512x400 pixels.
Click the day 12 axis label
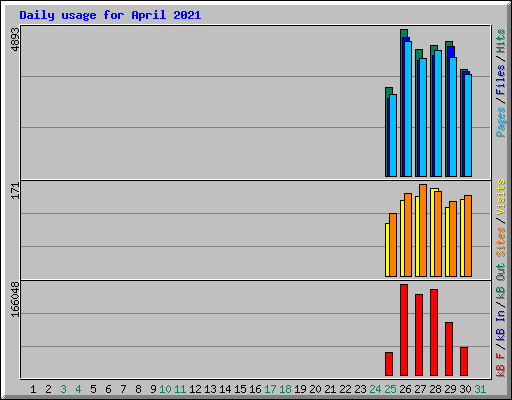point(195,389)
